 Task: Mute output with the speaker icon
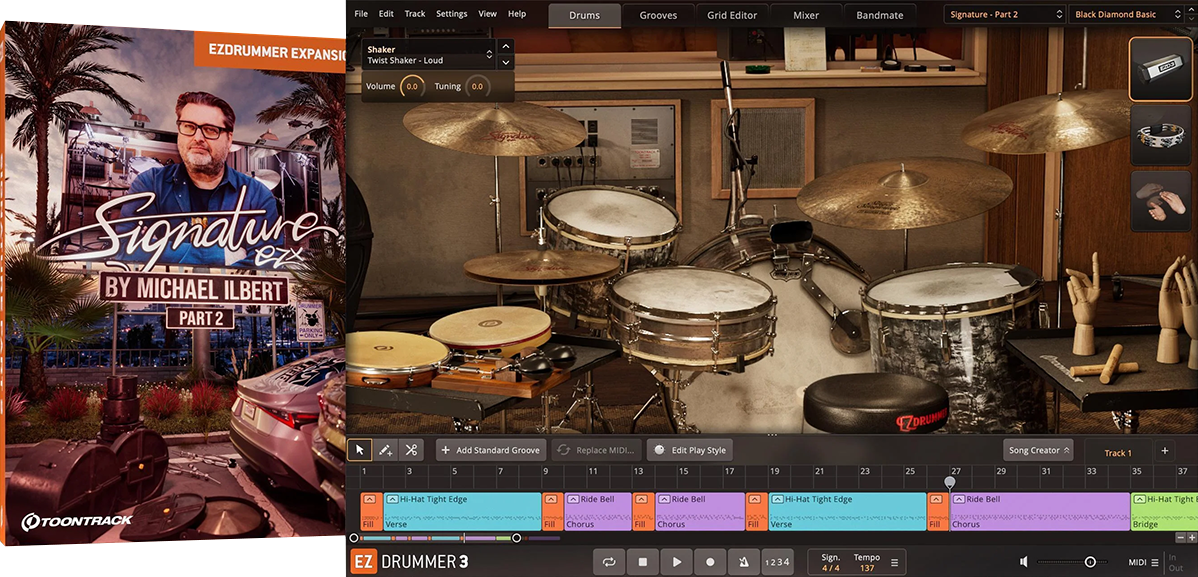(1024, 562)
